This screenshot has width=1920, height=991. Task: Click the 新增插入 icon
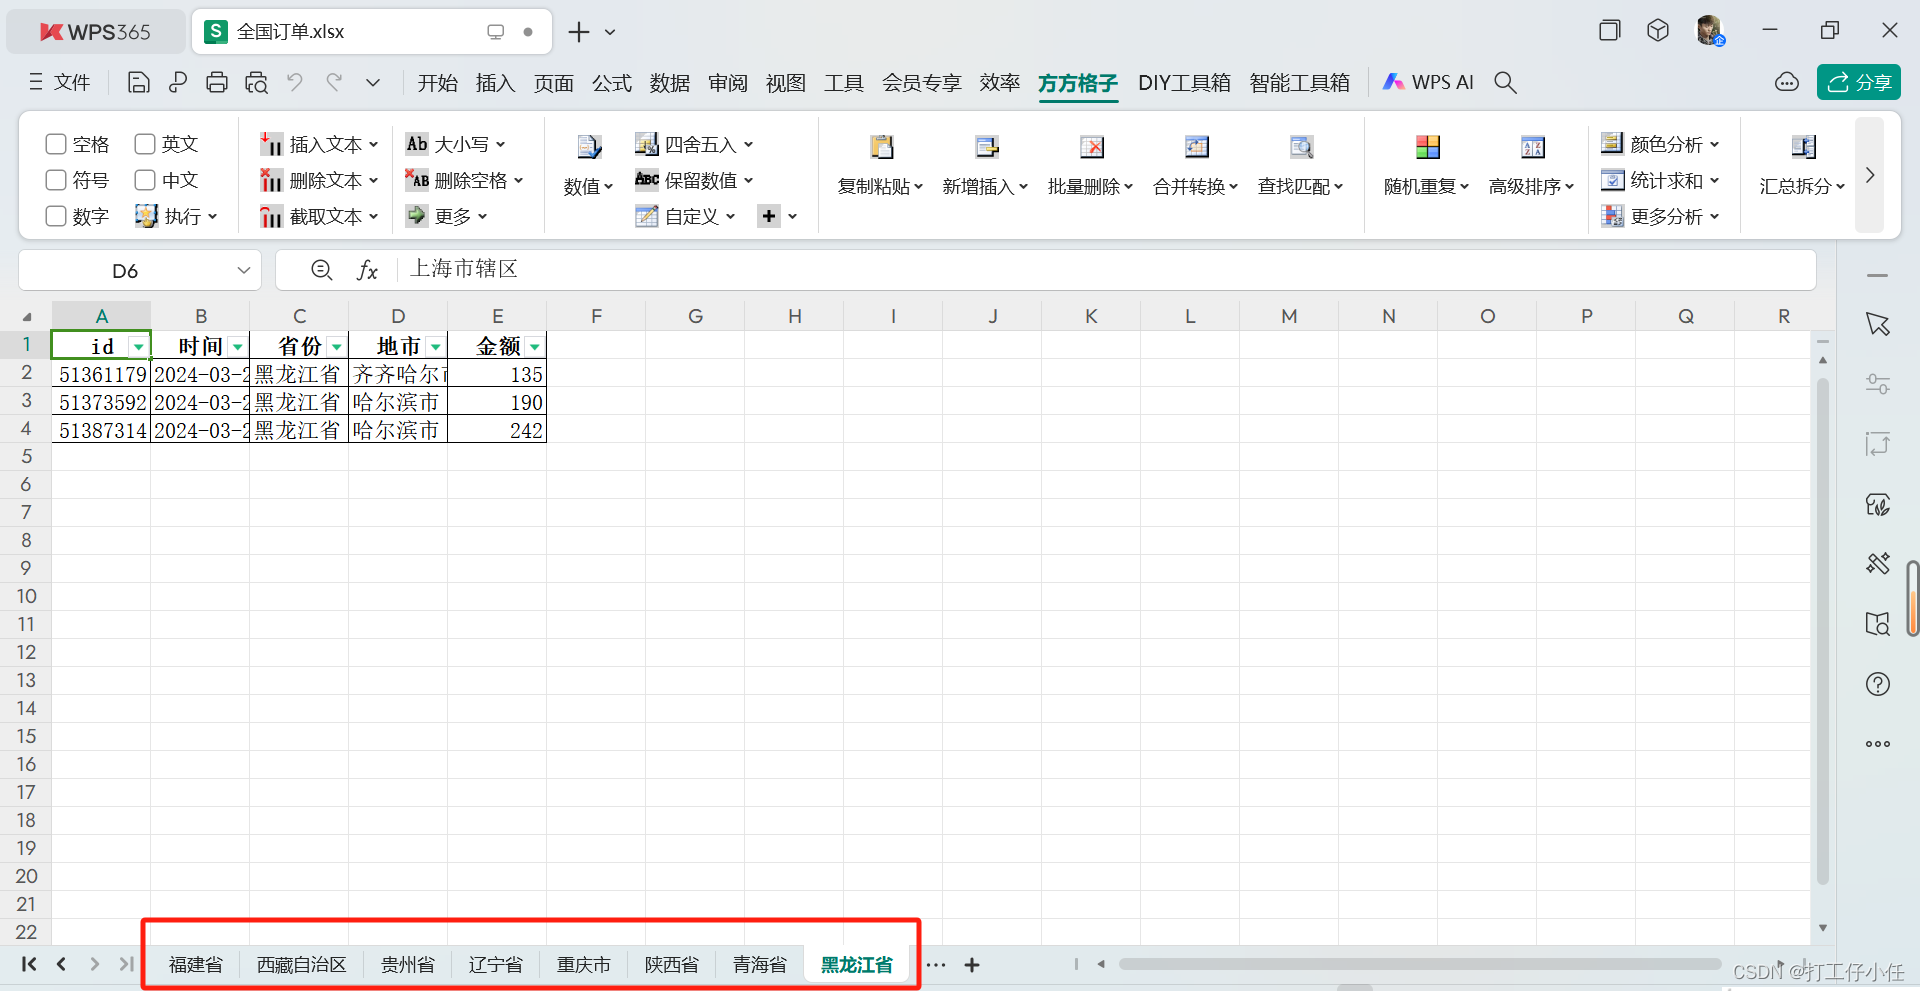click(987, 147)
